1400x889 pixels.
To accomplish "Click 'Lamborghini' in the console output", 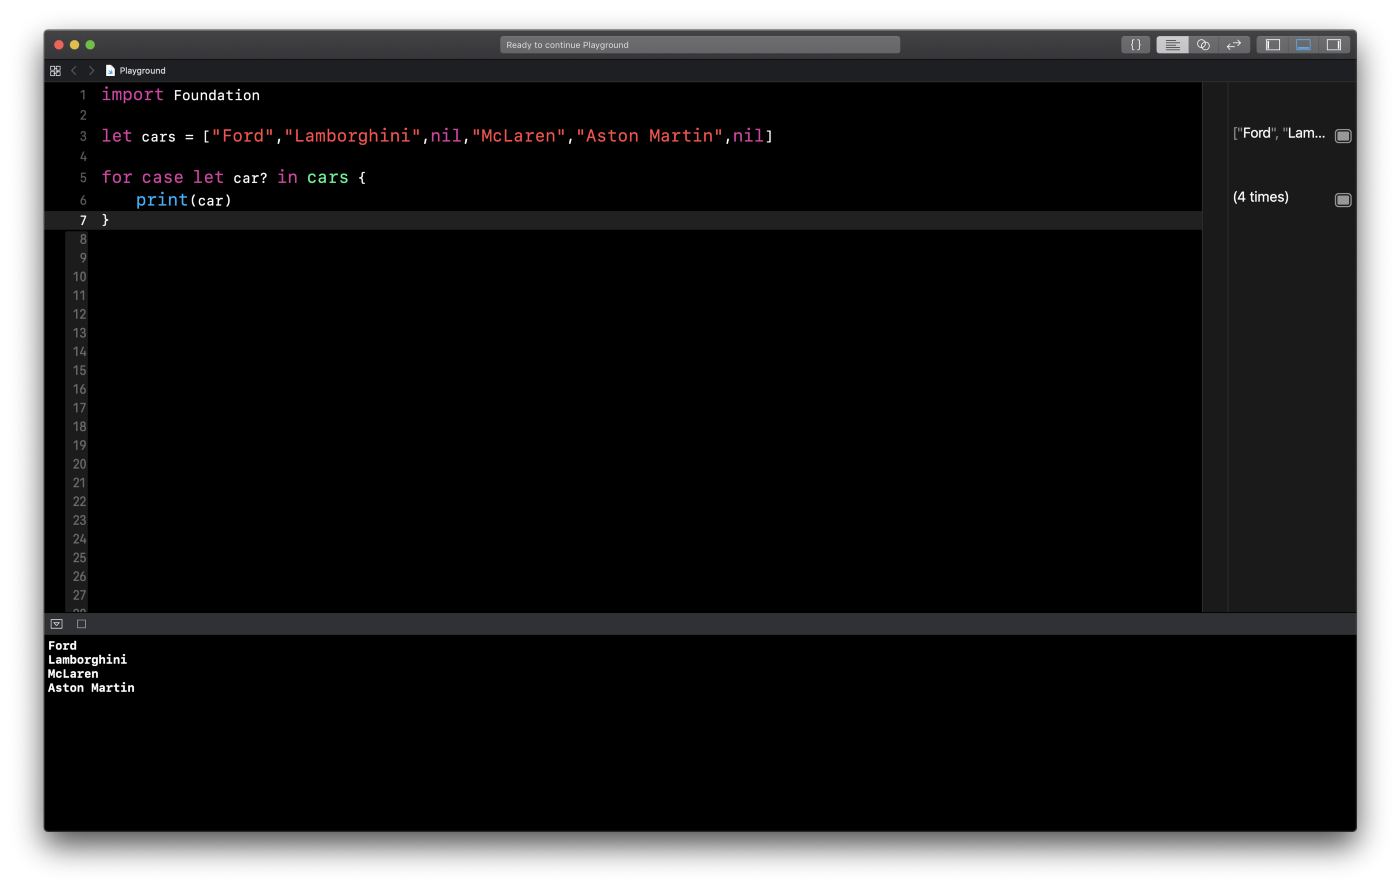I will click(x=88, y=660).
